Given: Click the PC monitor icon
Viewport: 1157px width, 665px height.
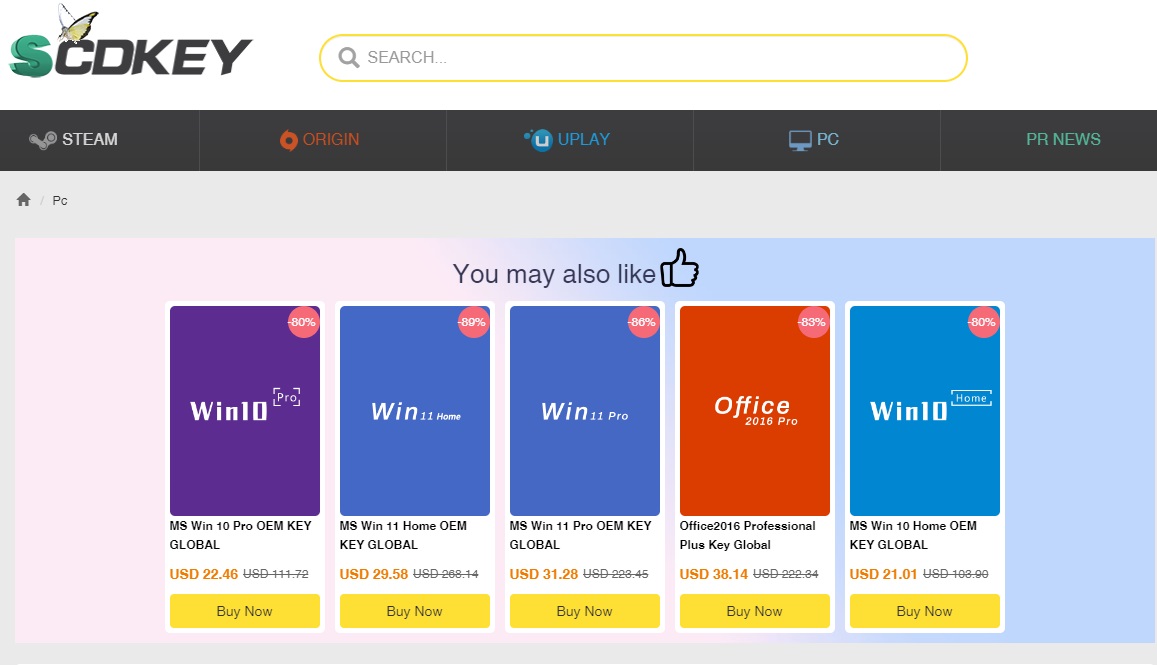Looking at the screenshot, I should 800,140.
